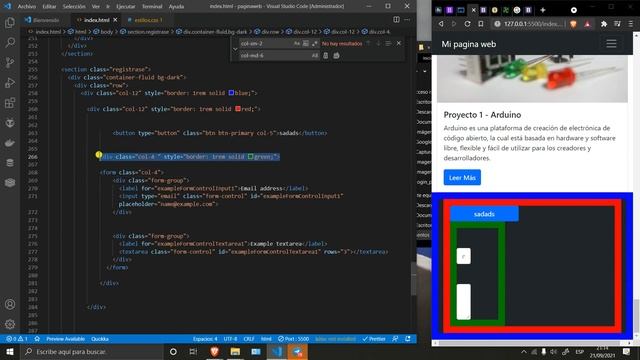
Task: Open browser main hamburger menu
Action: click(631, 24)
